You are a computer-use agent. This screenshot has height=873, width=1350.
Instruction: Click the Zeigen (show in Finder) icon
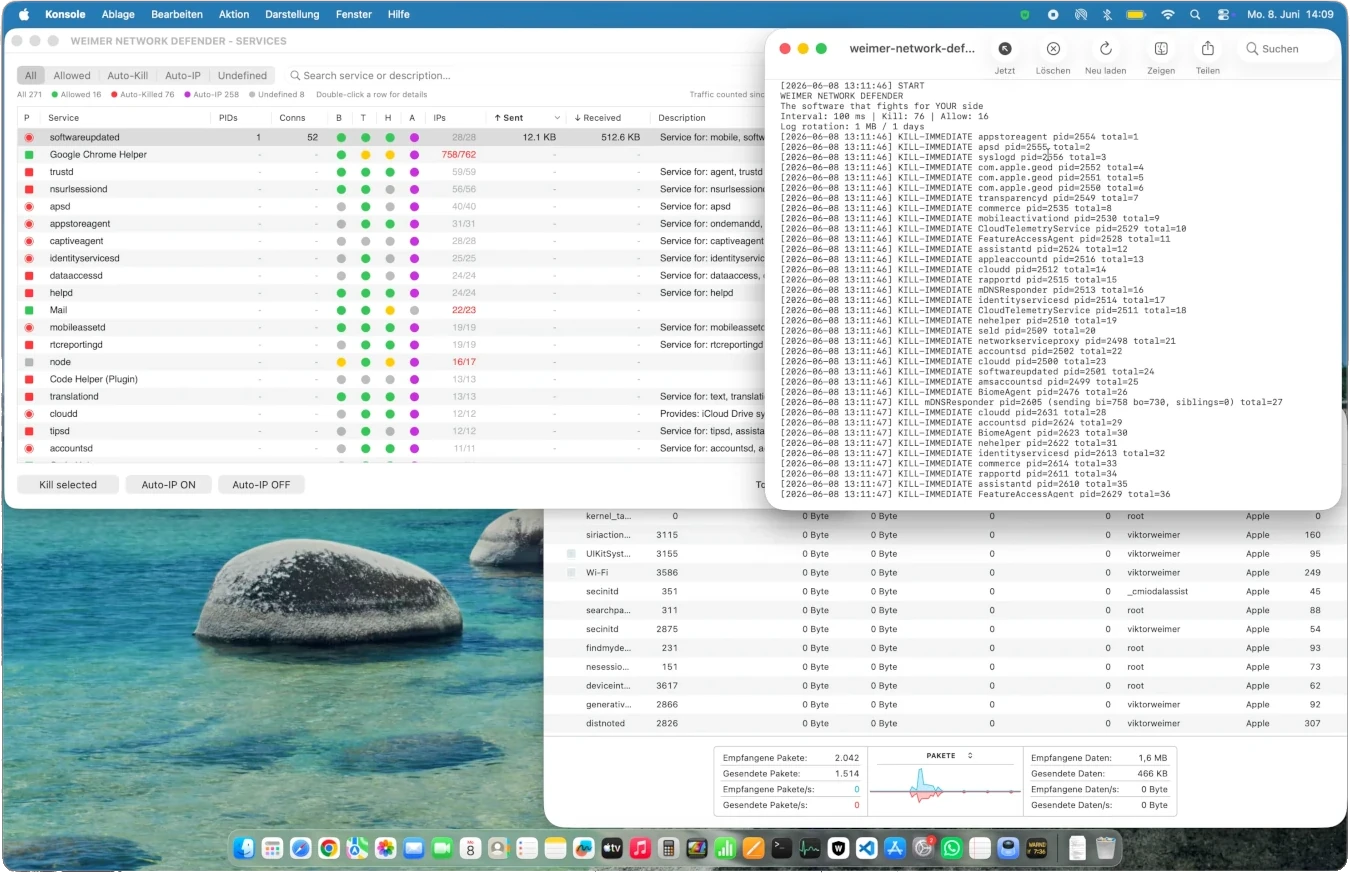coord(1161,49)
